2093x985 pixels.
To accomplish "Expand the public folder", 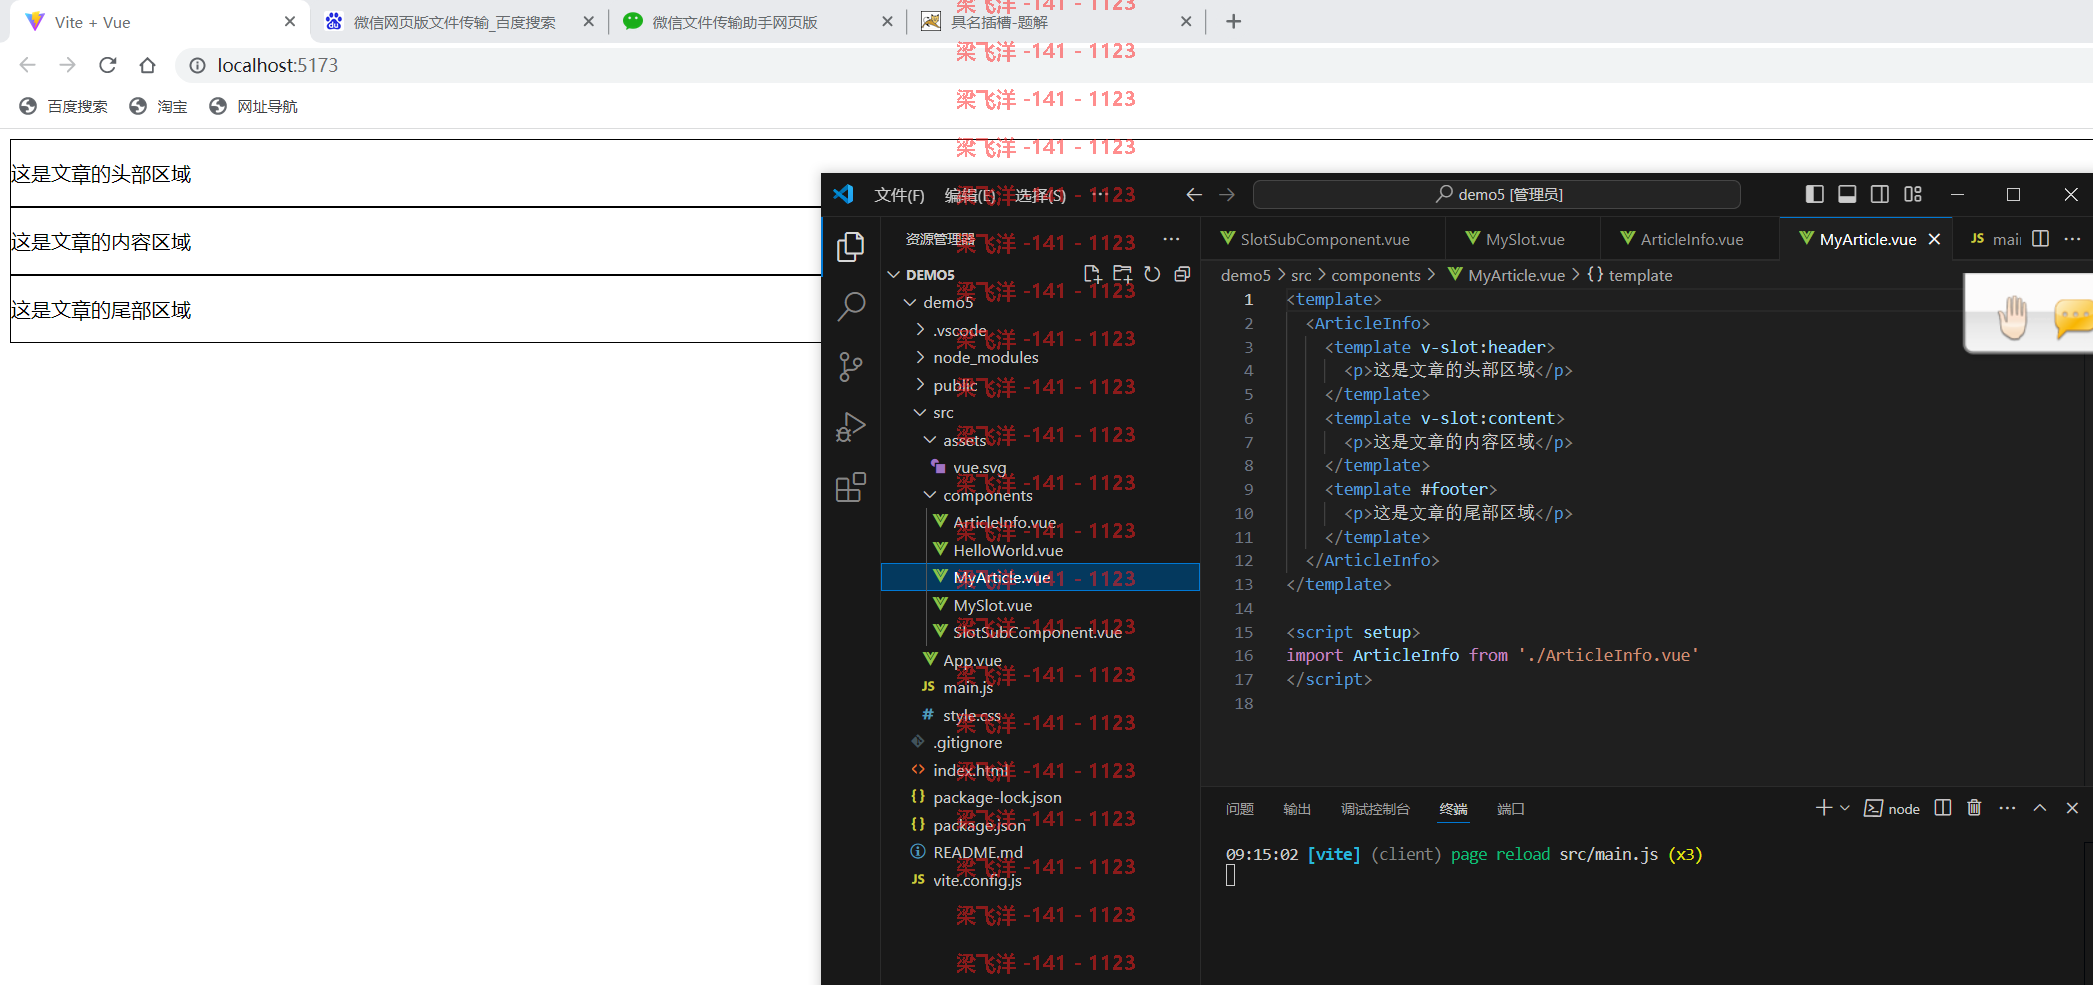I will tap(920, 385).
